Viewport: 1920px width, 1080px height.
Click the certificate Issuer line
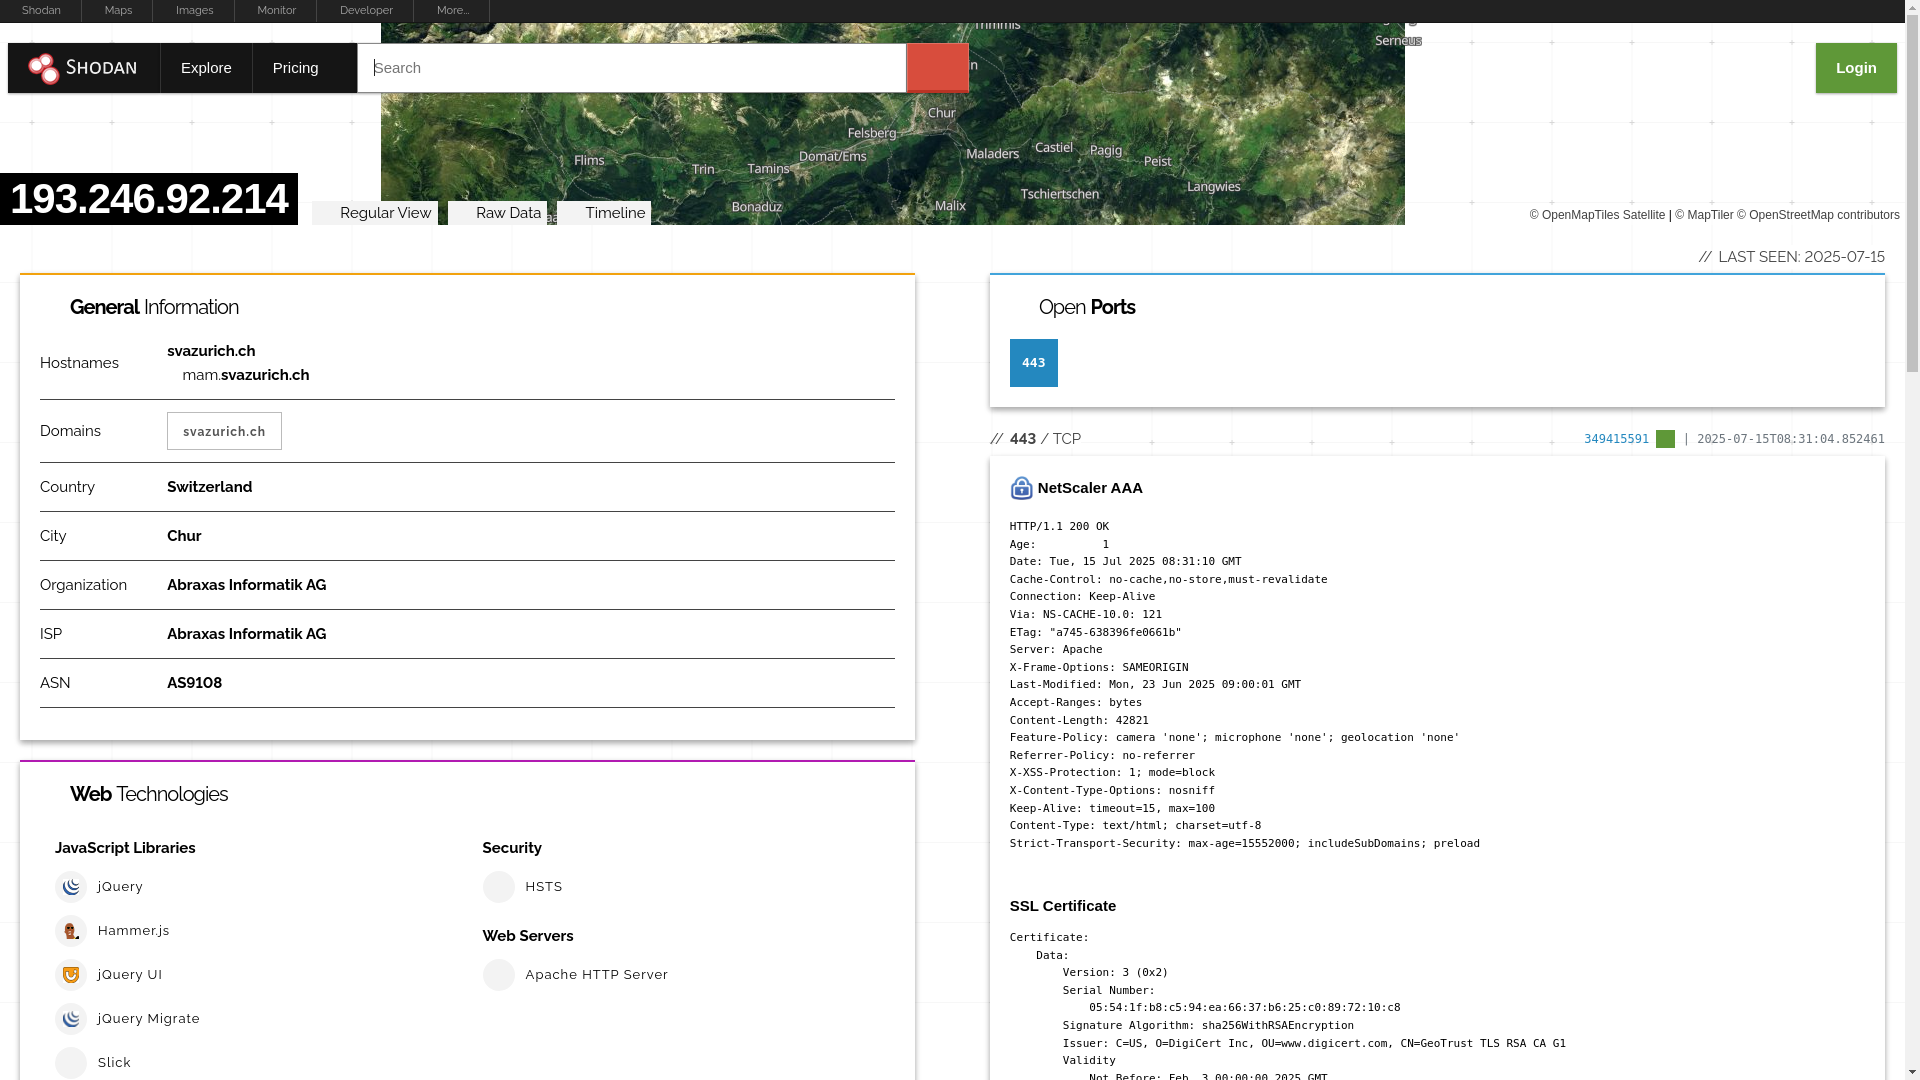1314,1044
